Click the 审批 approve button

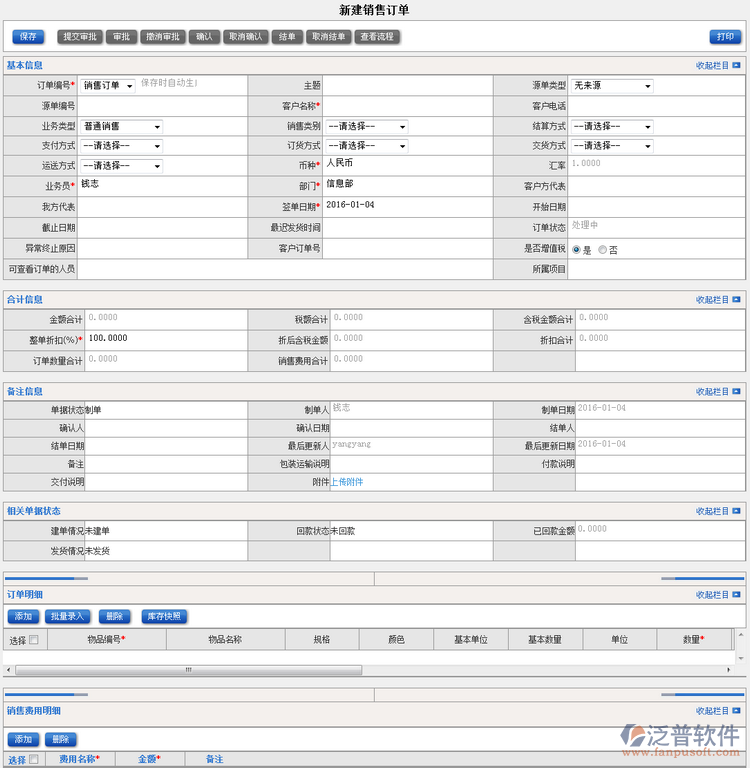(x=121, y=37)
